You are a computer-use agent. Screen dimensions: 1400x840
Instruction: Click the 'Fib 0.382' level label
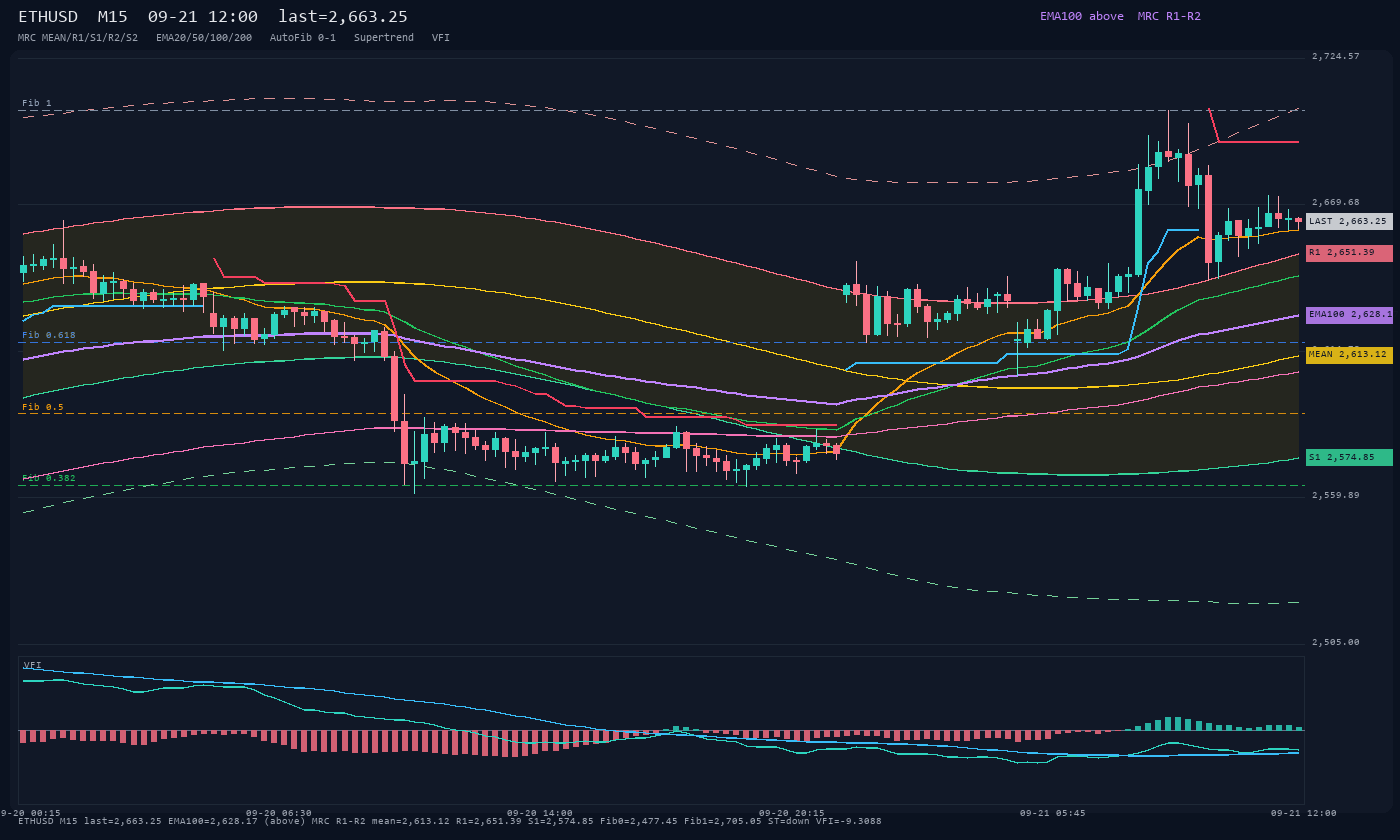pos(49,478)
